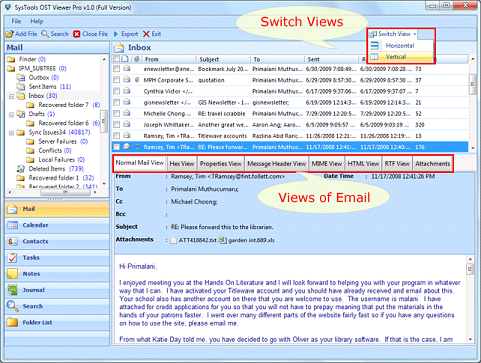This screenshot has height=363, width=481.
Task: Click the Tasks checkmark icon
Action: [x=12, y=257]
